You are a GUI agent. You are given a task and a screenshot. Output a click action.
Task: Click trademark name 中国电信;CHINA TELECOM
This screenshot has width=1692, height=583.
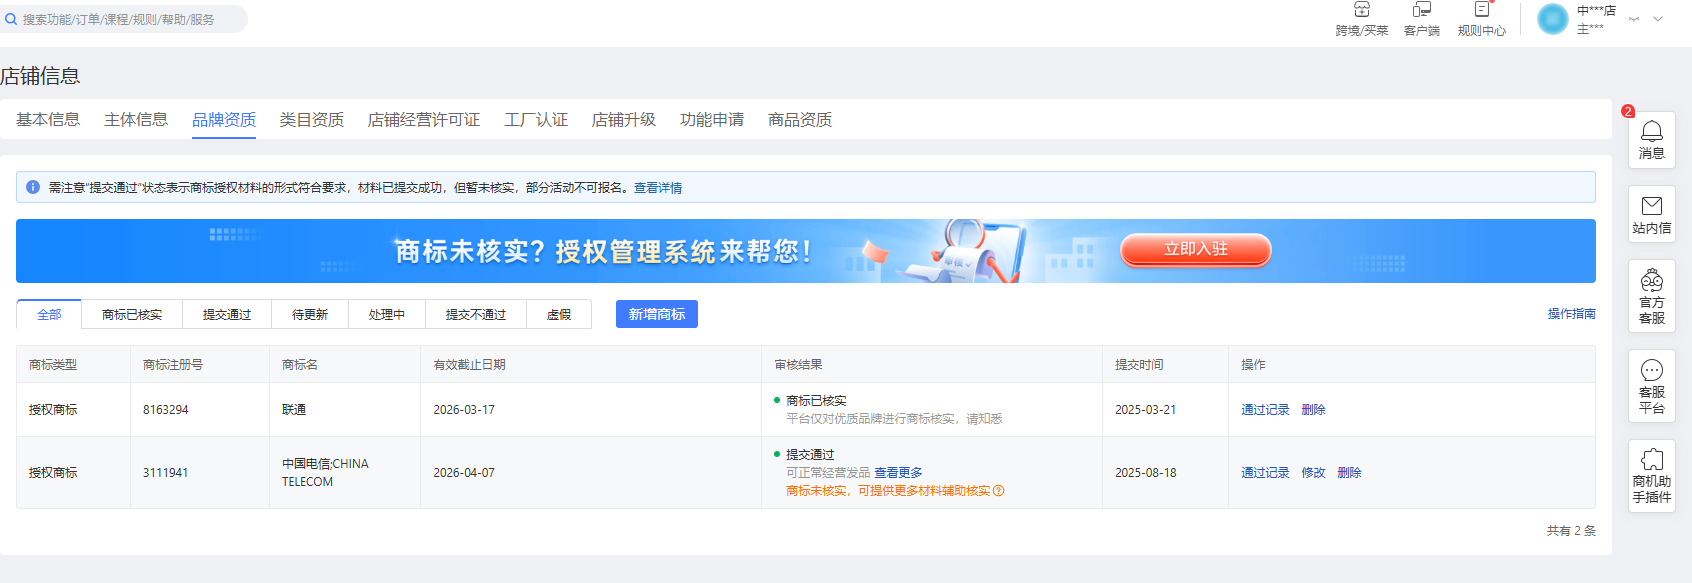click(x=325, y=473)
